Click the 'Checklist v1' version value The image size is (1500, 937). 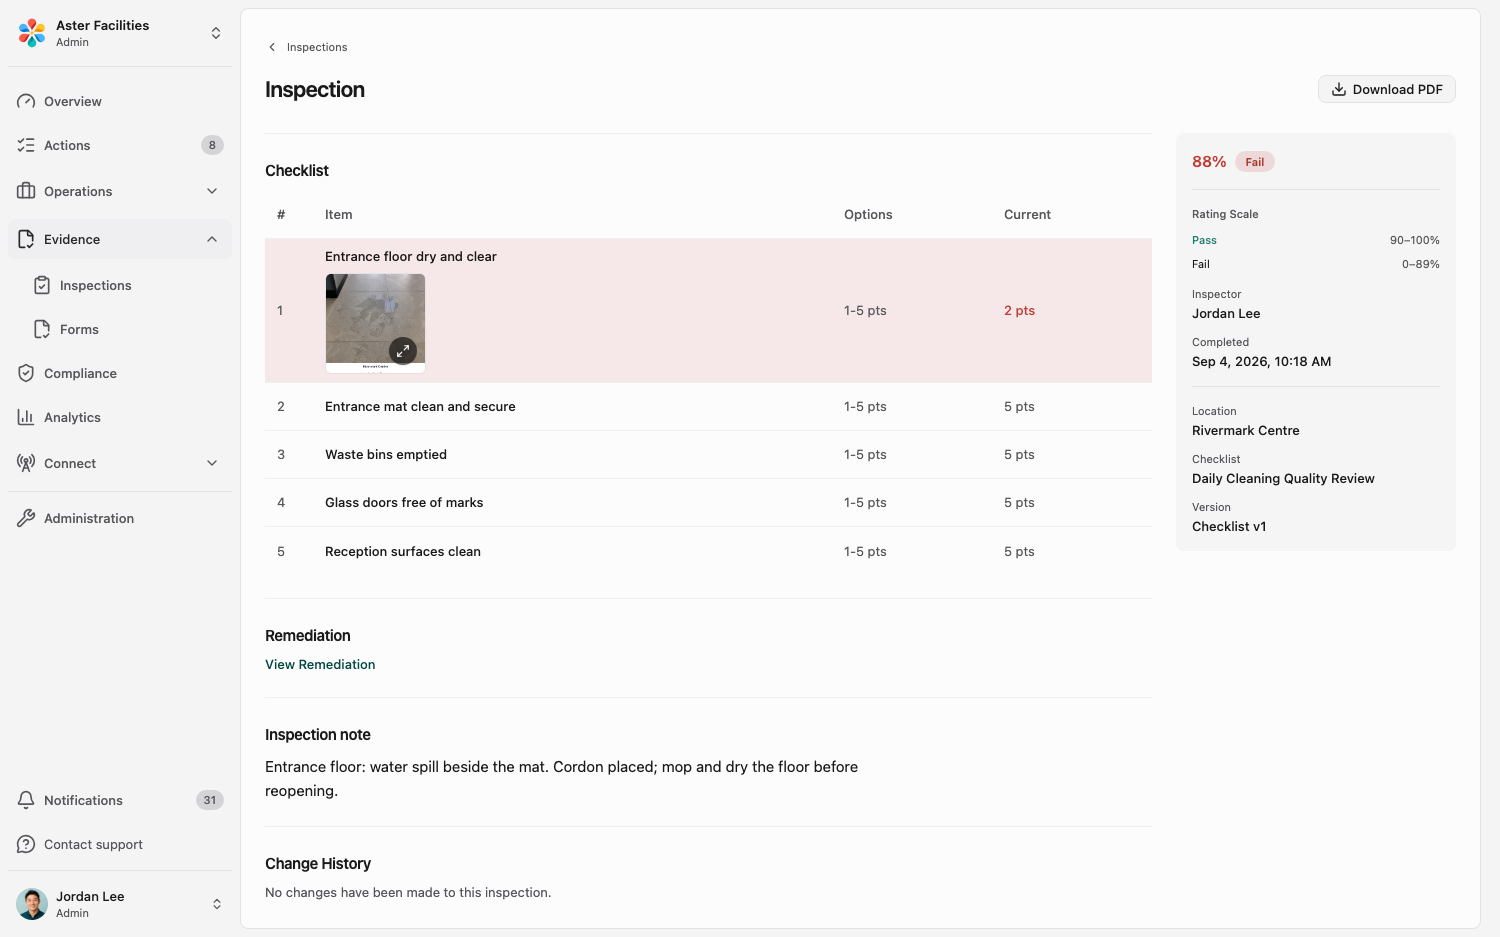(1229, 526)
